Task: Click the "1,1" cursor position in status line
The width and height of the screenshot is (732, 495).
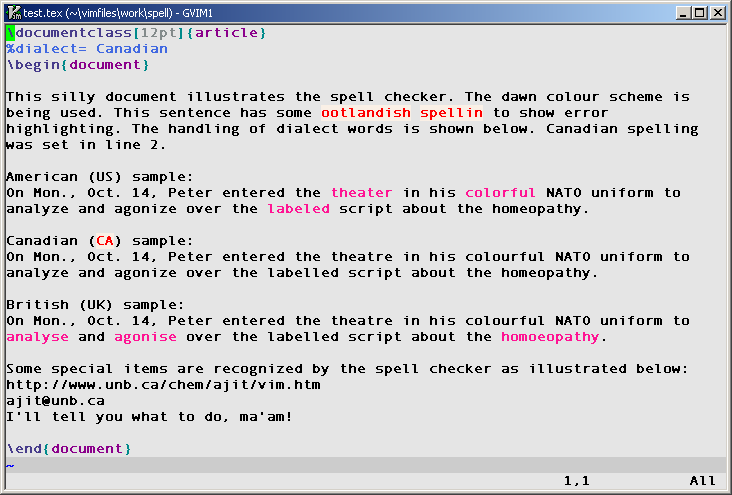Action: pos(577,481)
